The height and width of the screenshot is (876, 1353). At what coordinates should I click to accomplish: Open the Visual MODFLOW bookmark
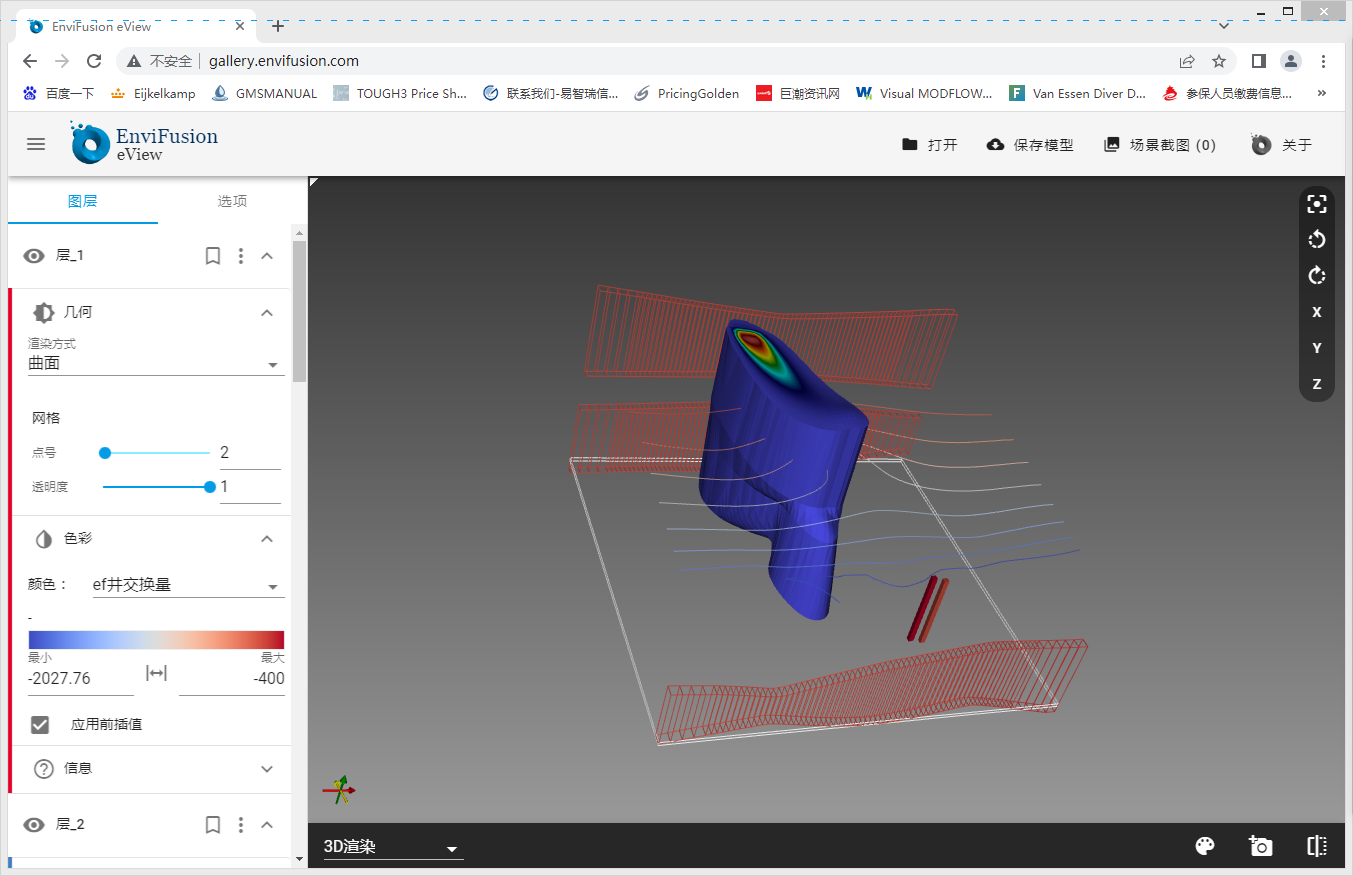click(925, 93)
